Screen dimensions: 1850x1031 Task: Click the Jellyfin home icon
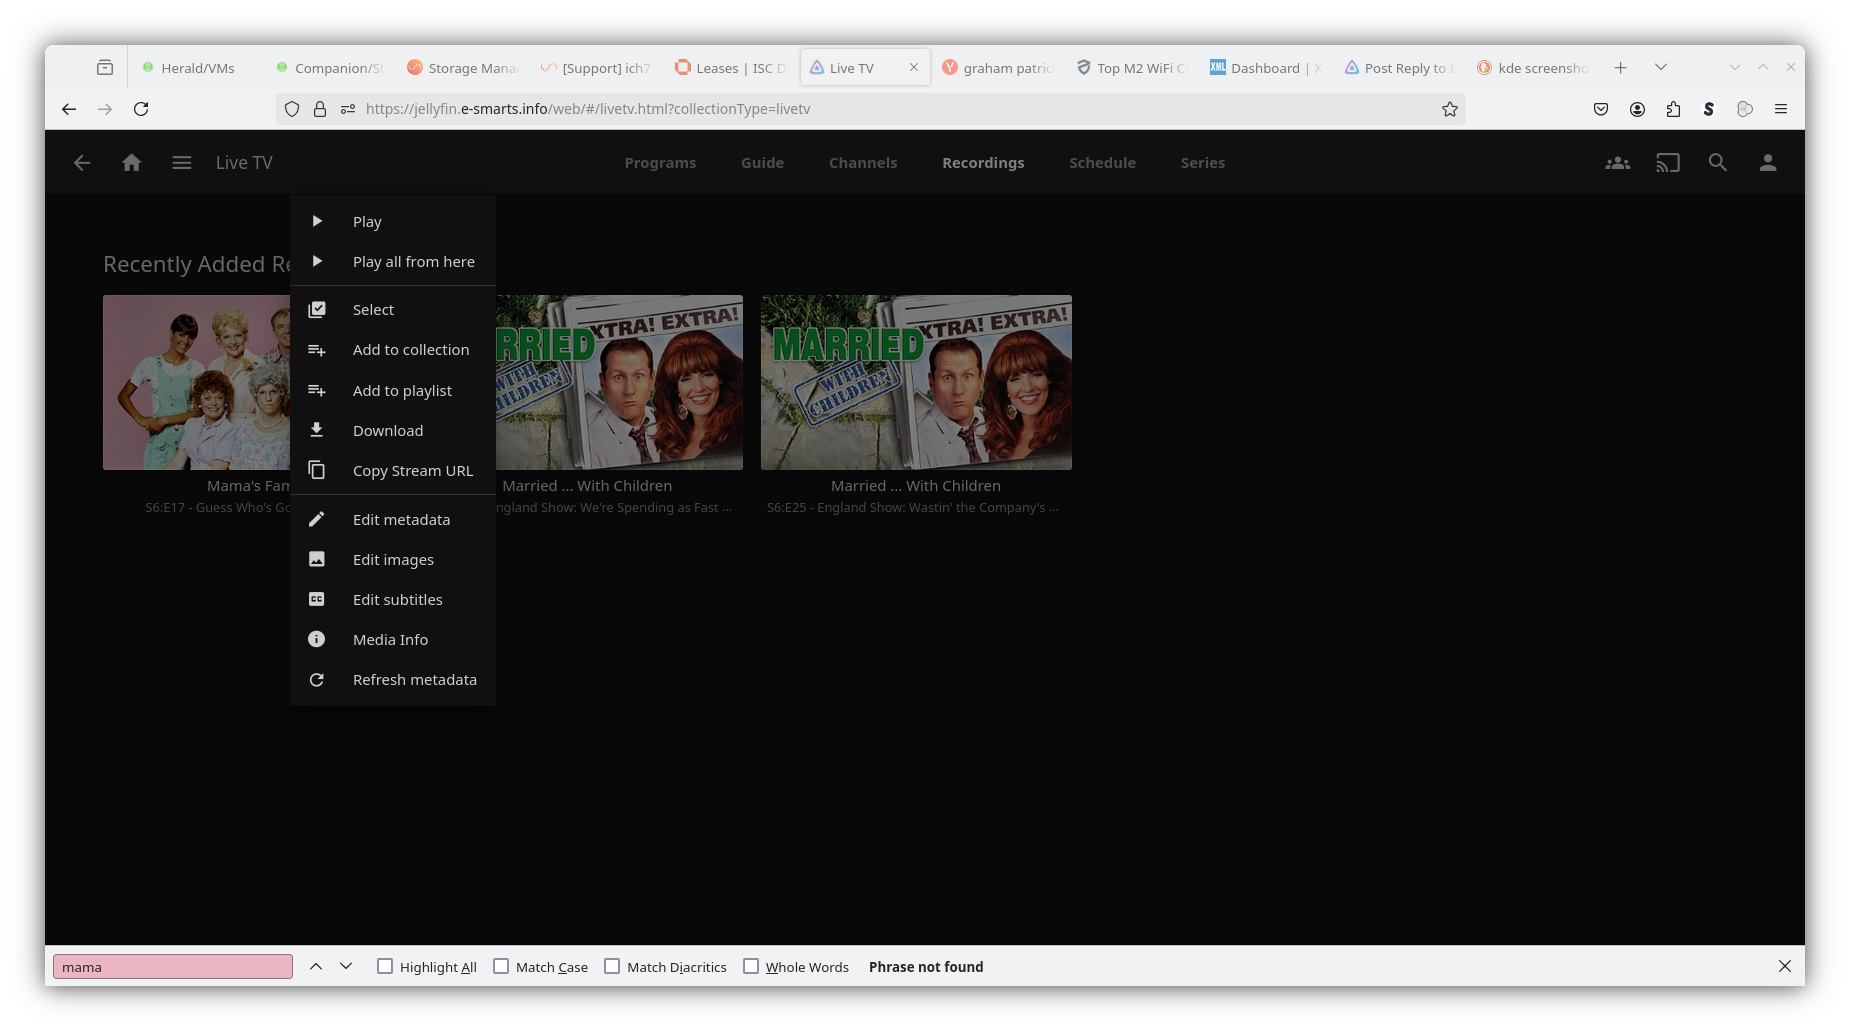(131, 163)
